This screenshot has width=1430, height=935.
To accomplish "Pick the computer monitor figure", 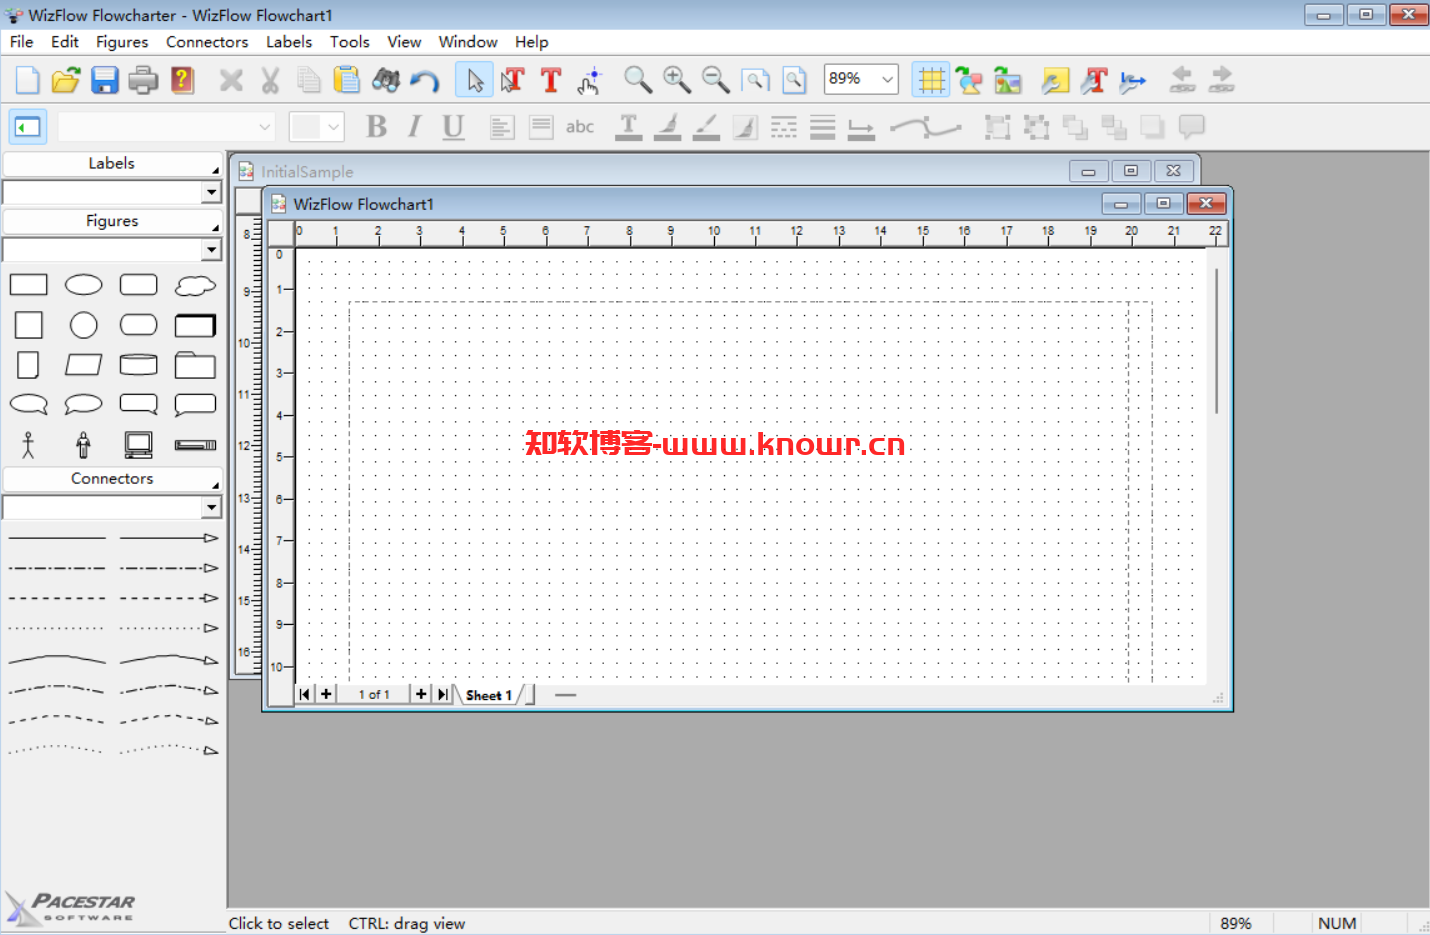I will (138, 445).
